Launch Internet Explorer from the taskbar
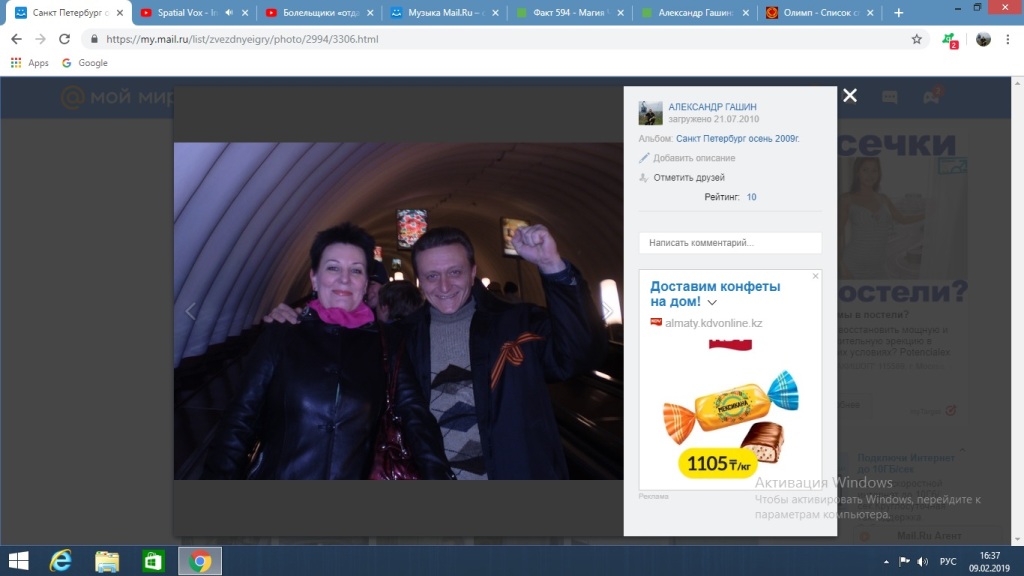This screenshot has width=1024, height=576. pyautogui.click(x=61, y=561)
